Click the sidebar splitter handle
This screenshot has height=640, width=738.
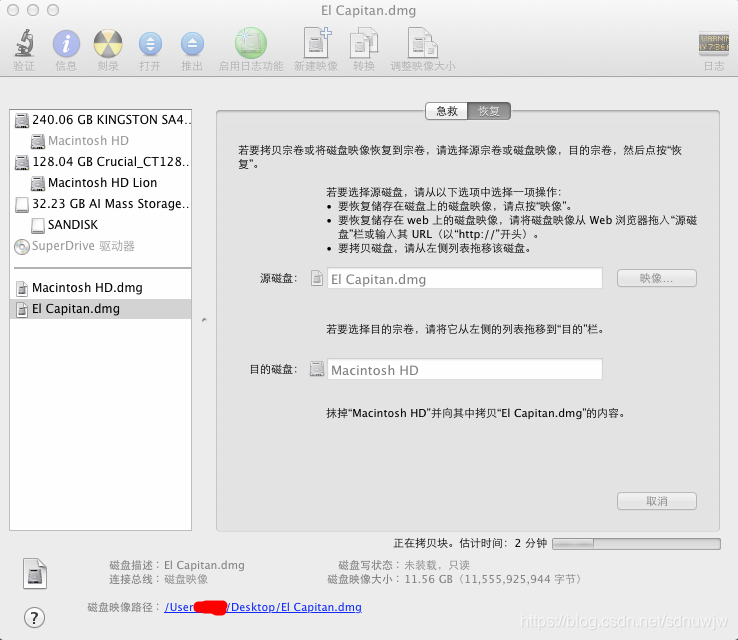(x=204, y=320)
